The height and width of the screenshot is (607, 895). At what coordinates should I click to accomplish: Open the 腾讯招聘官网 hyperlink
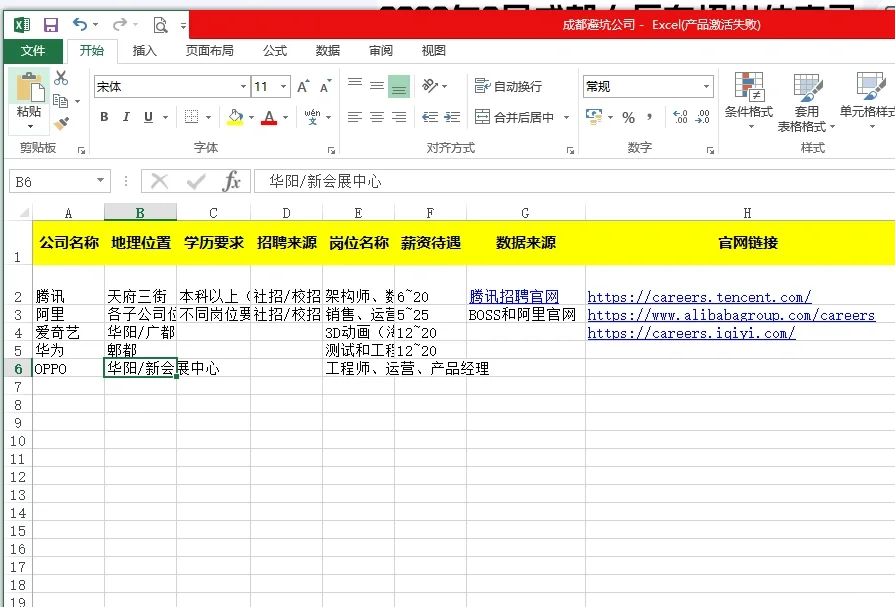click(514, 296)
